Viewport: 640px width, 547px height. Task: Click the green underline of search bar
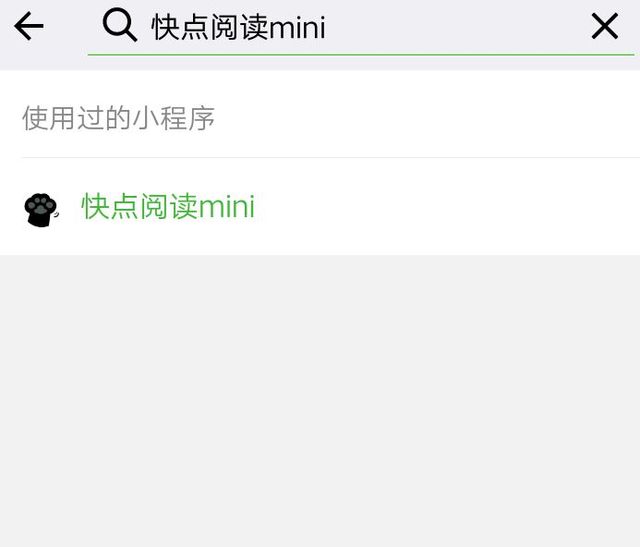pos(361,54)
